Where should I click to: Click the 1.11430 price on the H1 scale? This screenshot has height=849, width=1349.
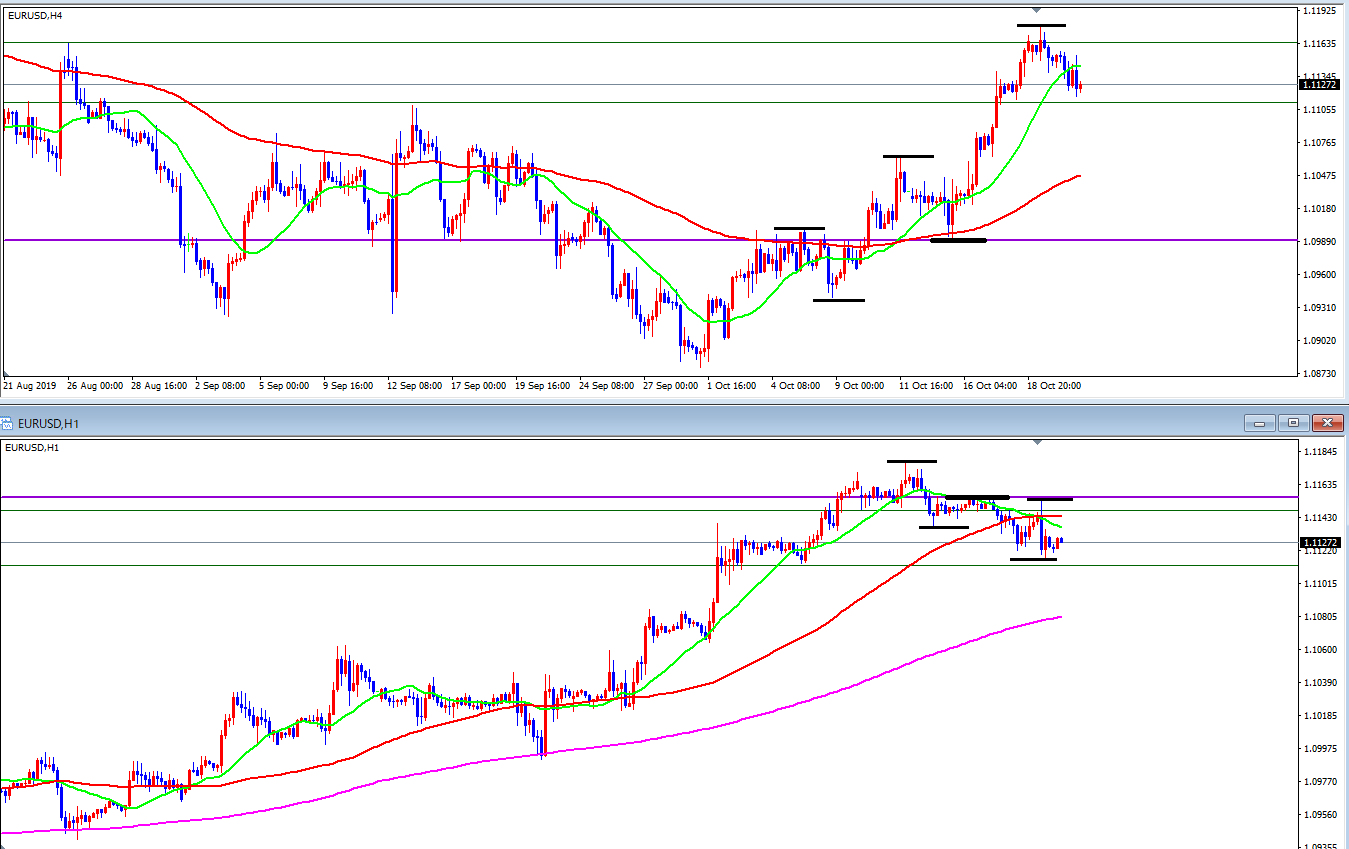point(1321,518)
